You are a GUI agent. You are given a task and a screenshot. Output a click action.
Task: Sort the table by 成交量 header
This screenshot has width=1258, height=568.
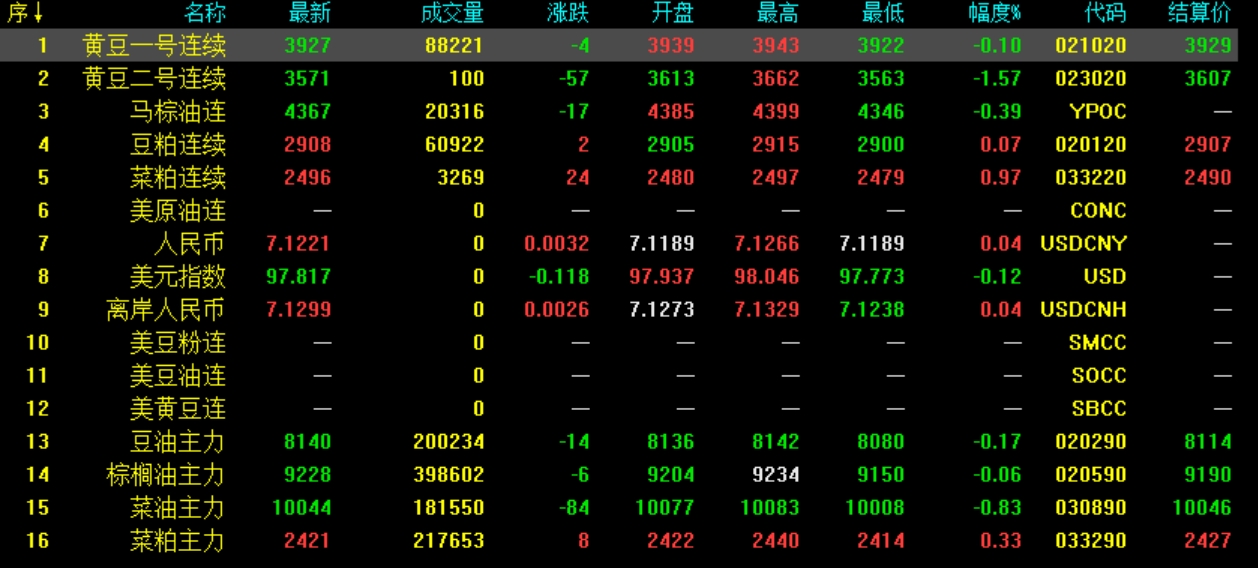tap(452, 13)
